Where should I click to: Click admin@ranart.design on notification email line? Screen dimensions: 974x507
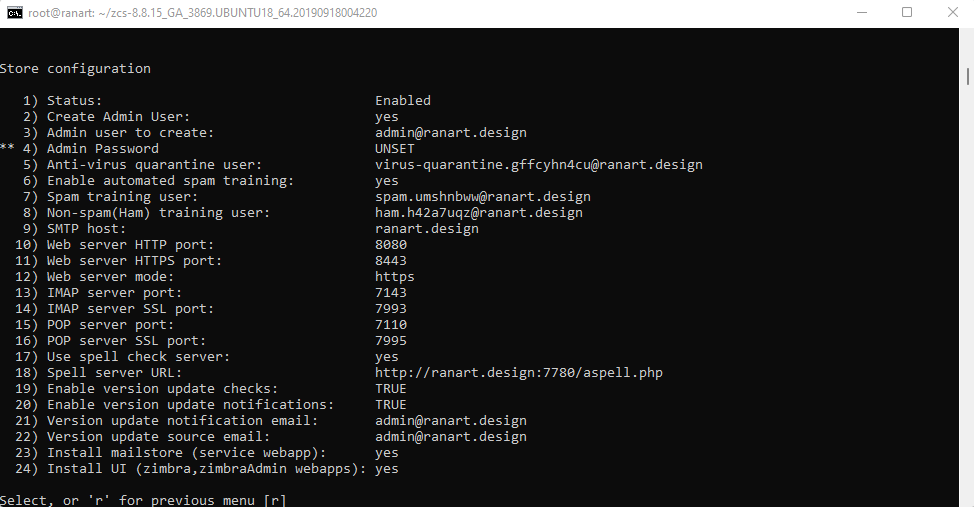pyautogui.click(x=450, y=421)
